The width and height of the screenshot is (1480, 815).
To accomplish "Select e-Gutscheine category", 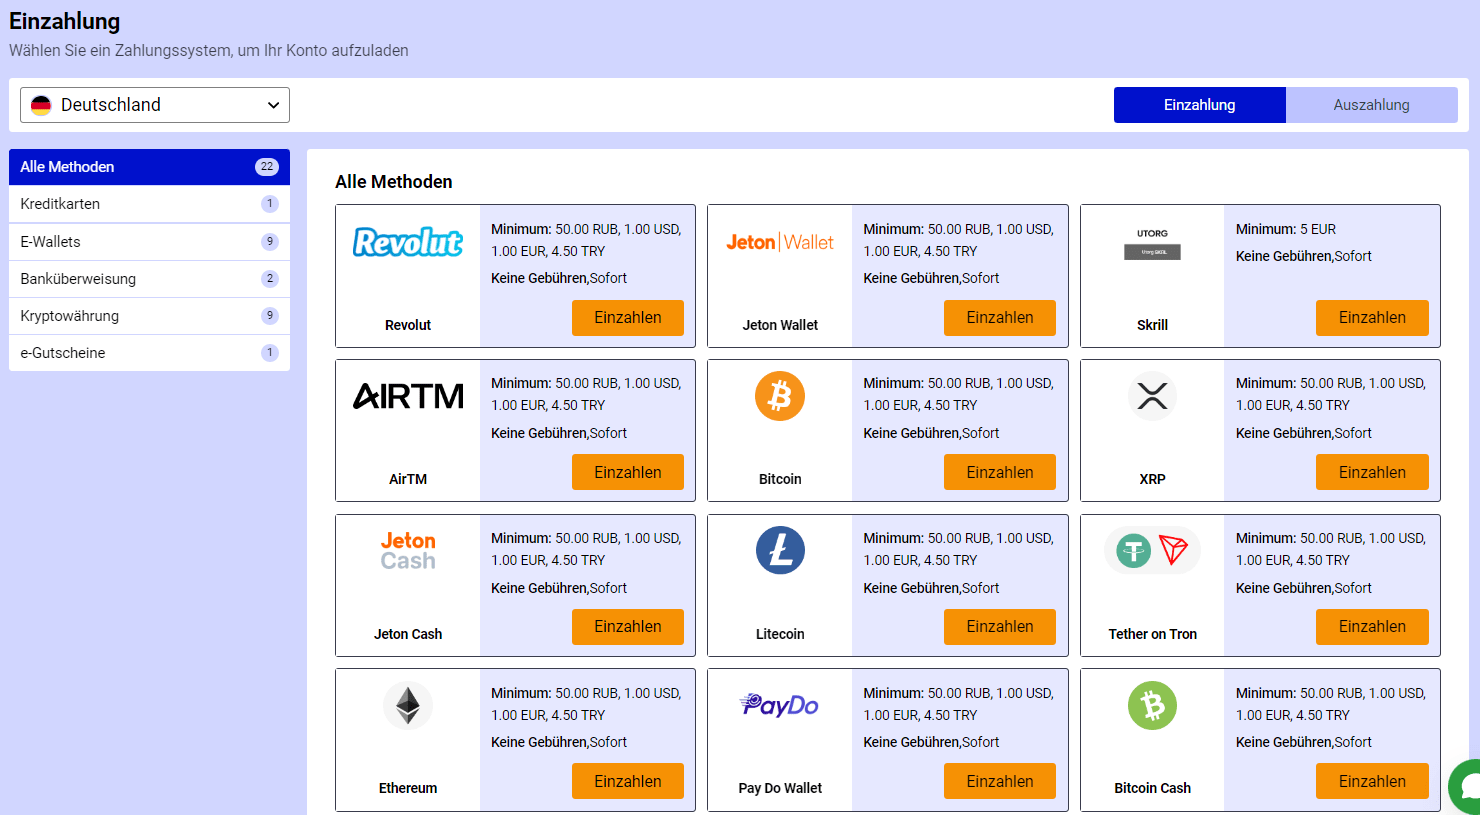I will click(x=149, y=353).
